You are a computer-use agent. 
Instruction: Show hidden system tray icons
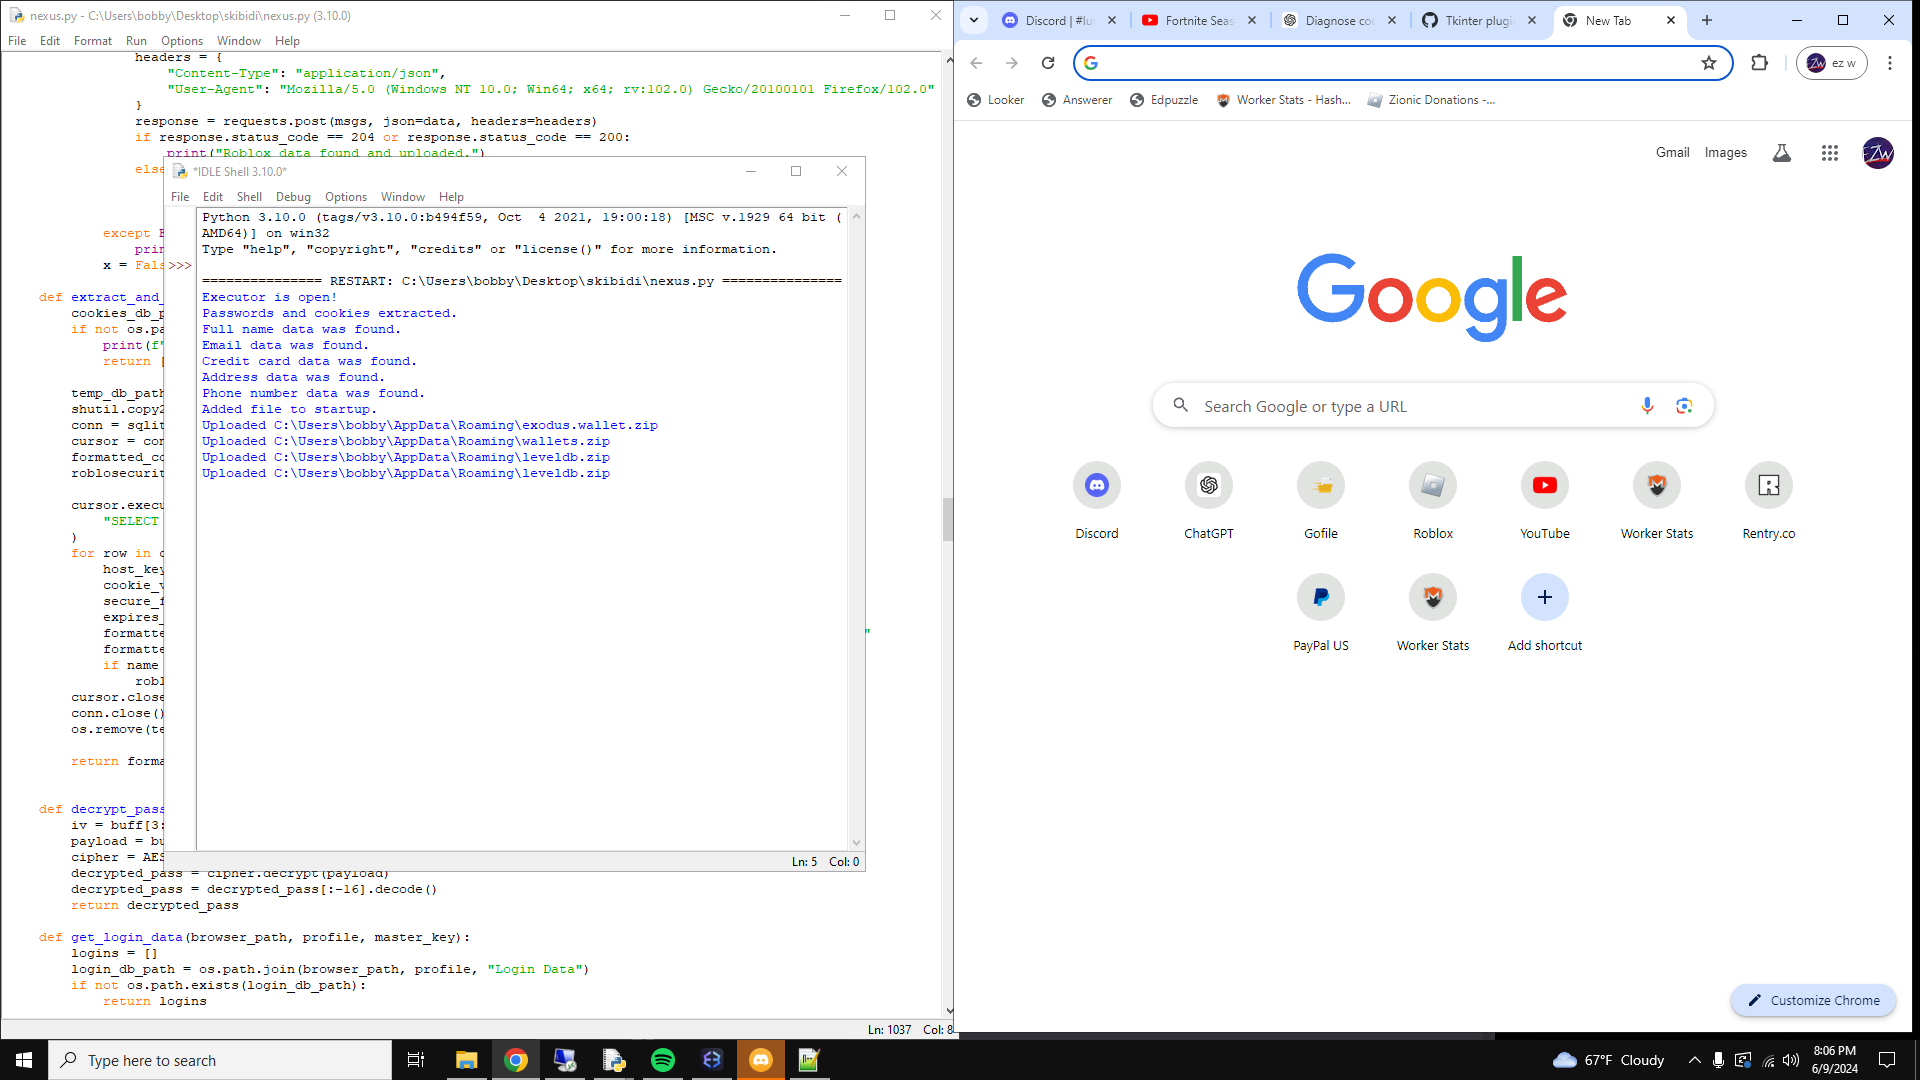click(1694, 1060)
